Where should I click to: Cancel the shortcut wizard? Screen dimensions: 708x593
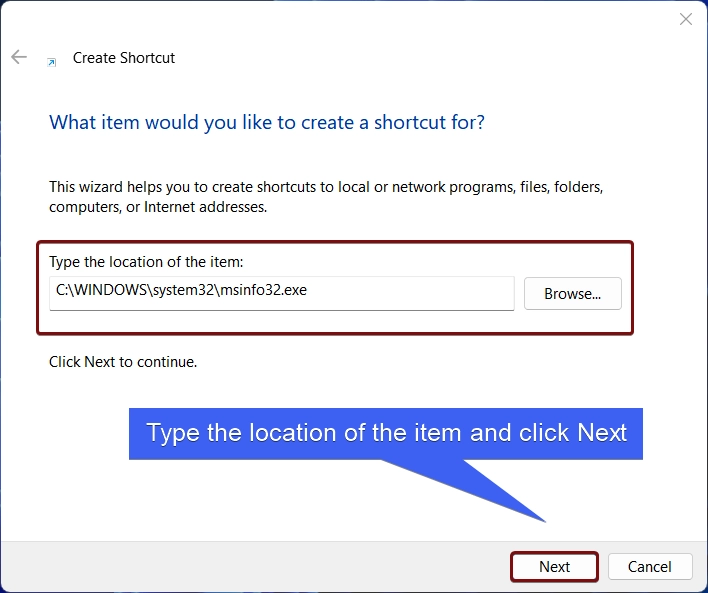[650, 566]
